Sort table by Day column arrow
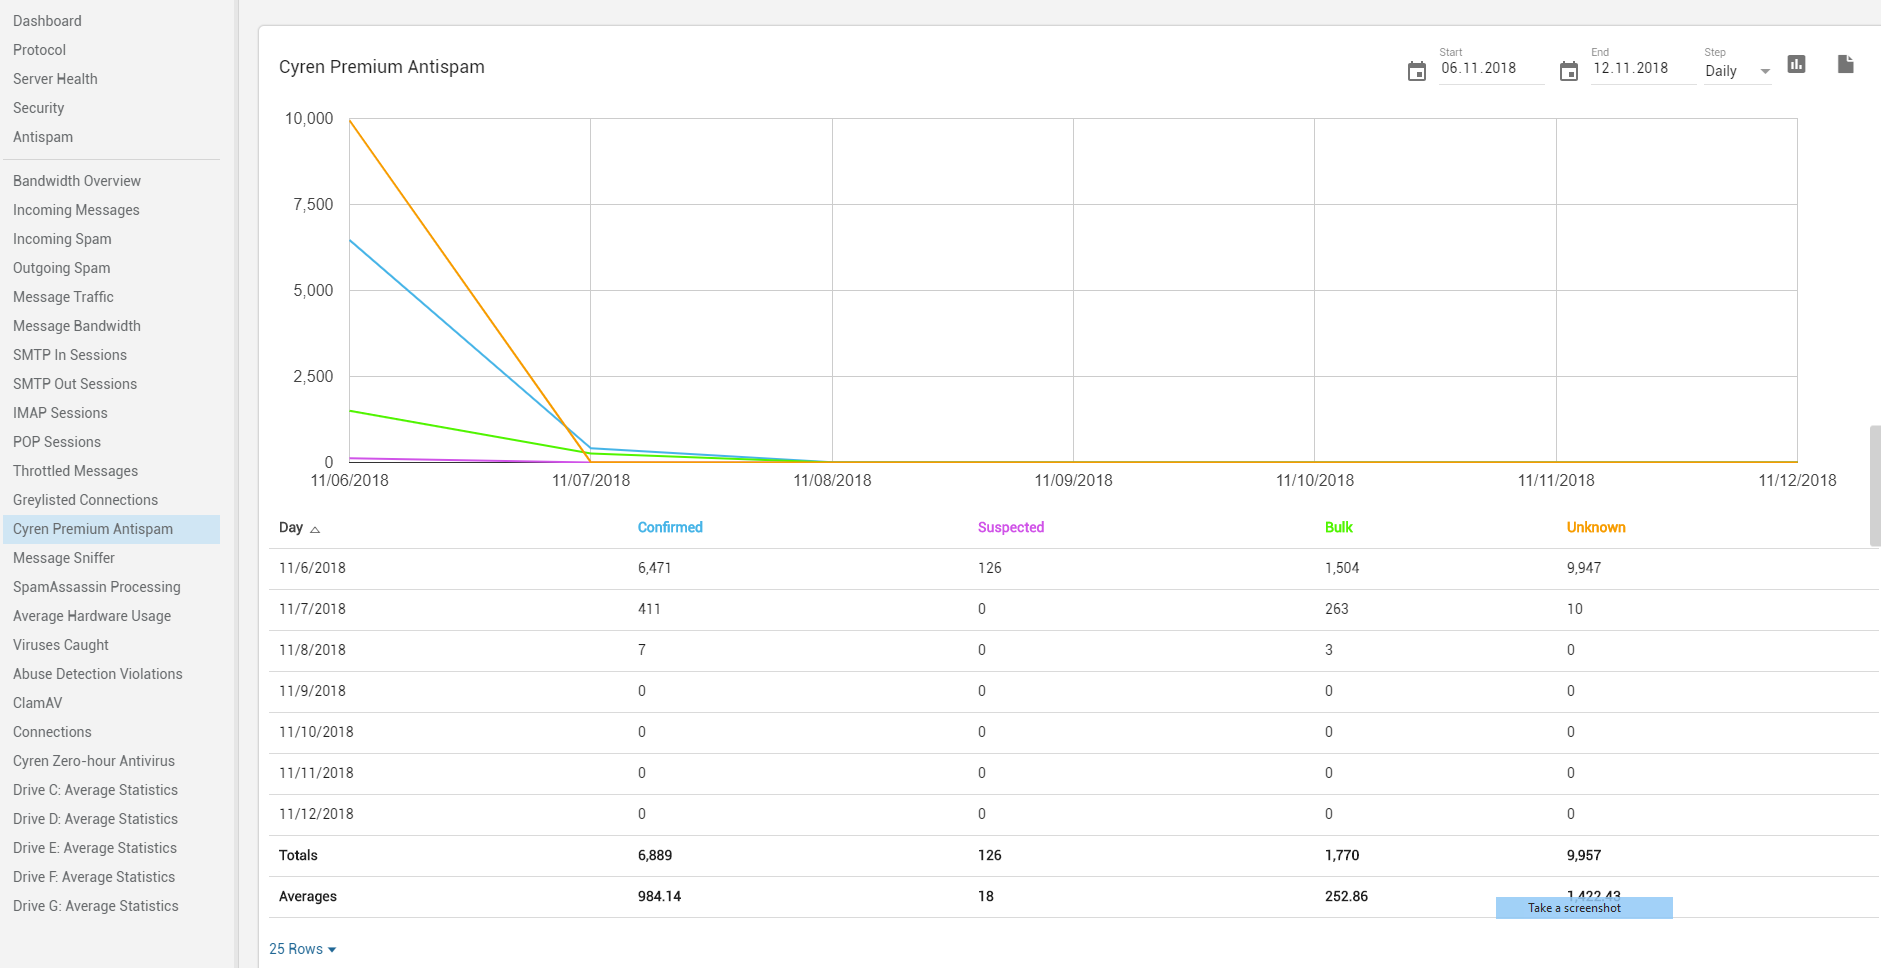 (315, 529)
